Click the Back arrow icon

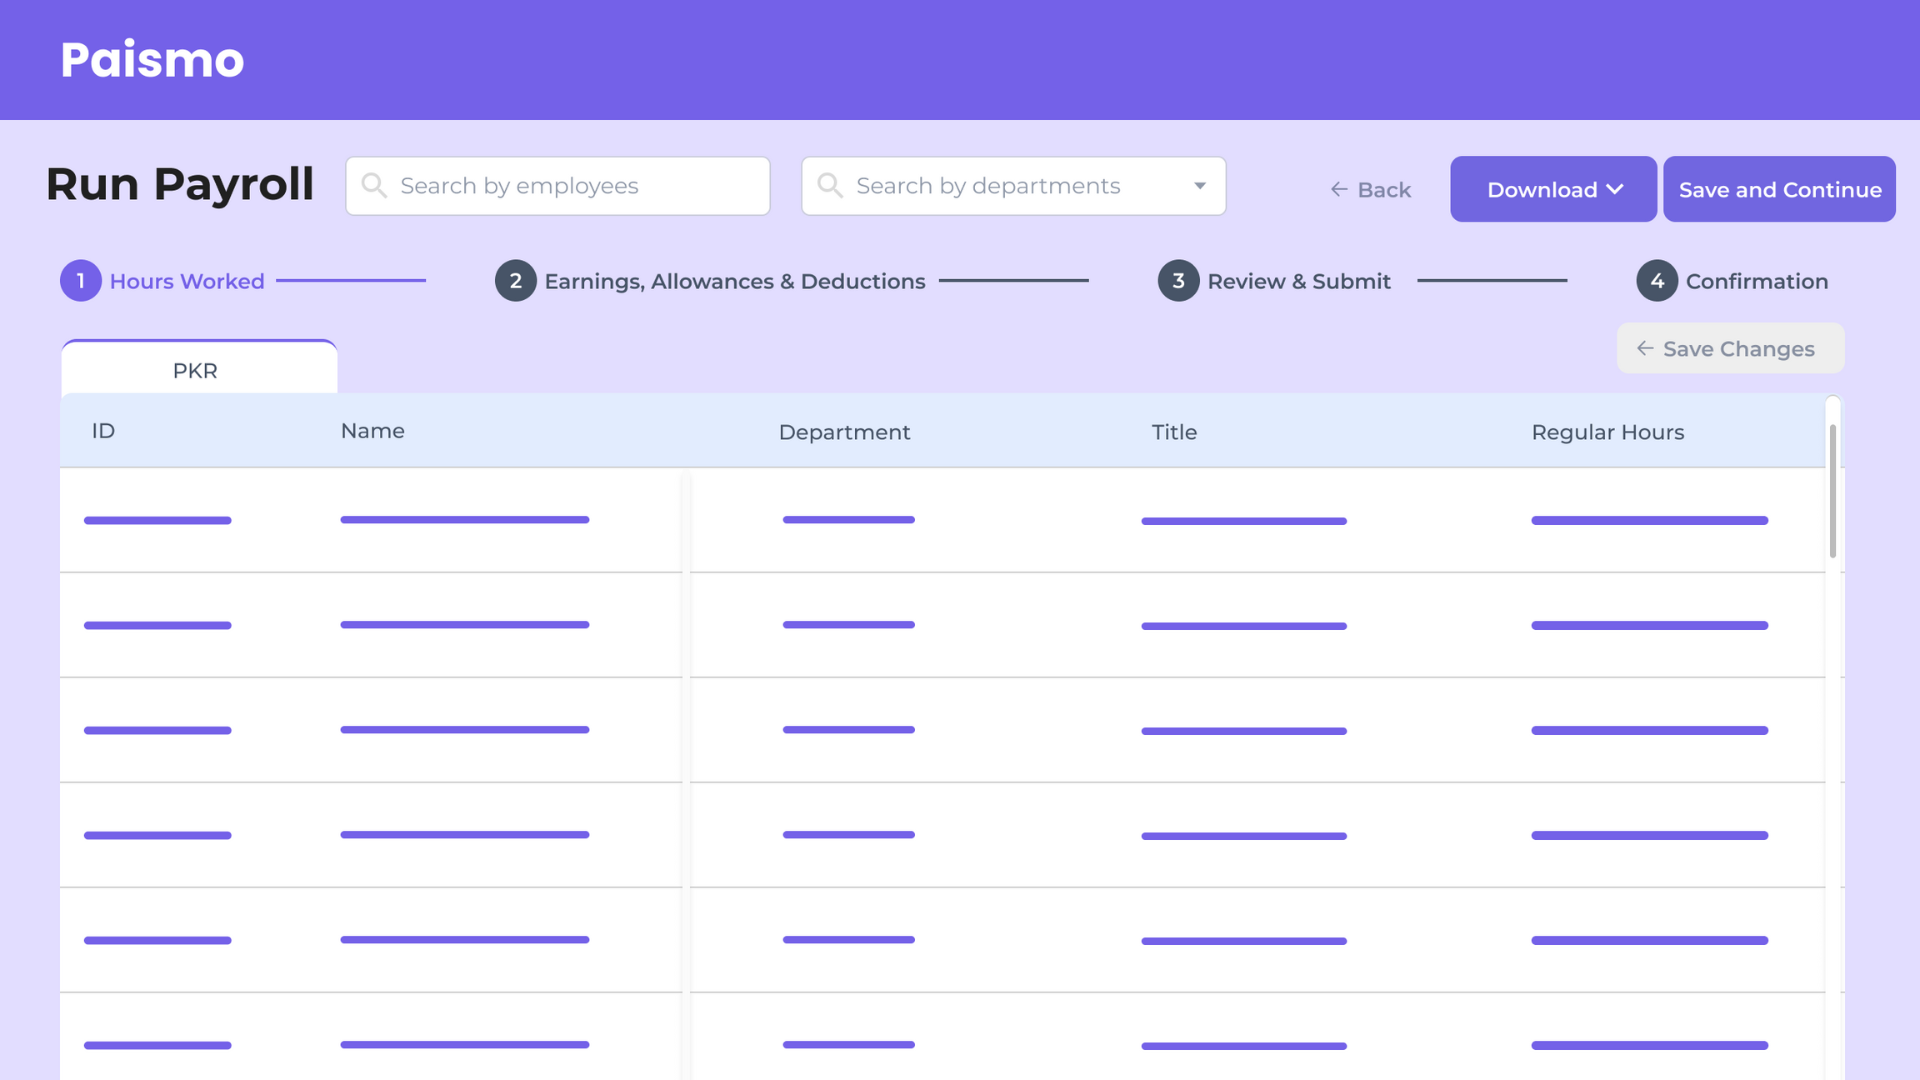click(x=1339, y=190)
